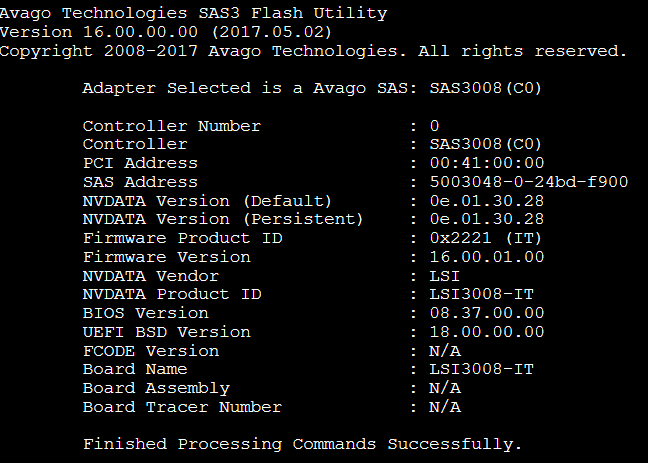Click the Controller Number label

[x=171, y=126]
